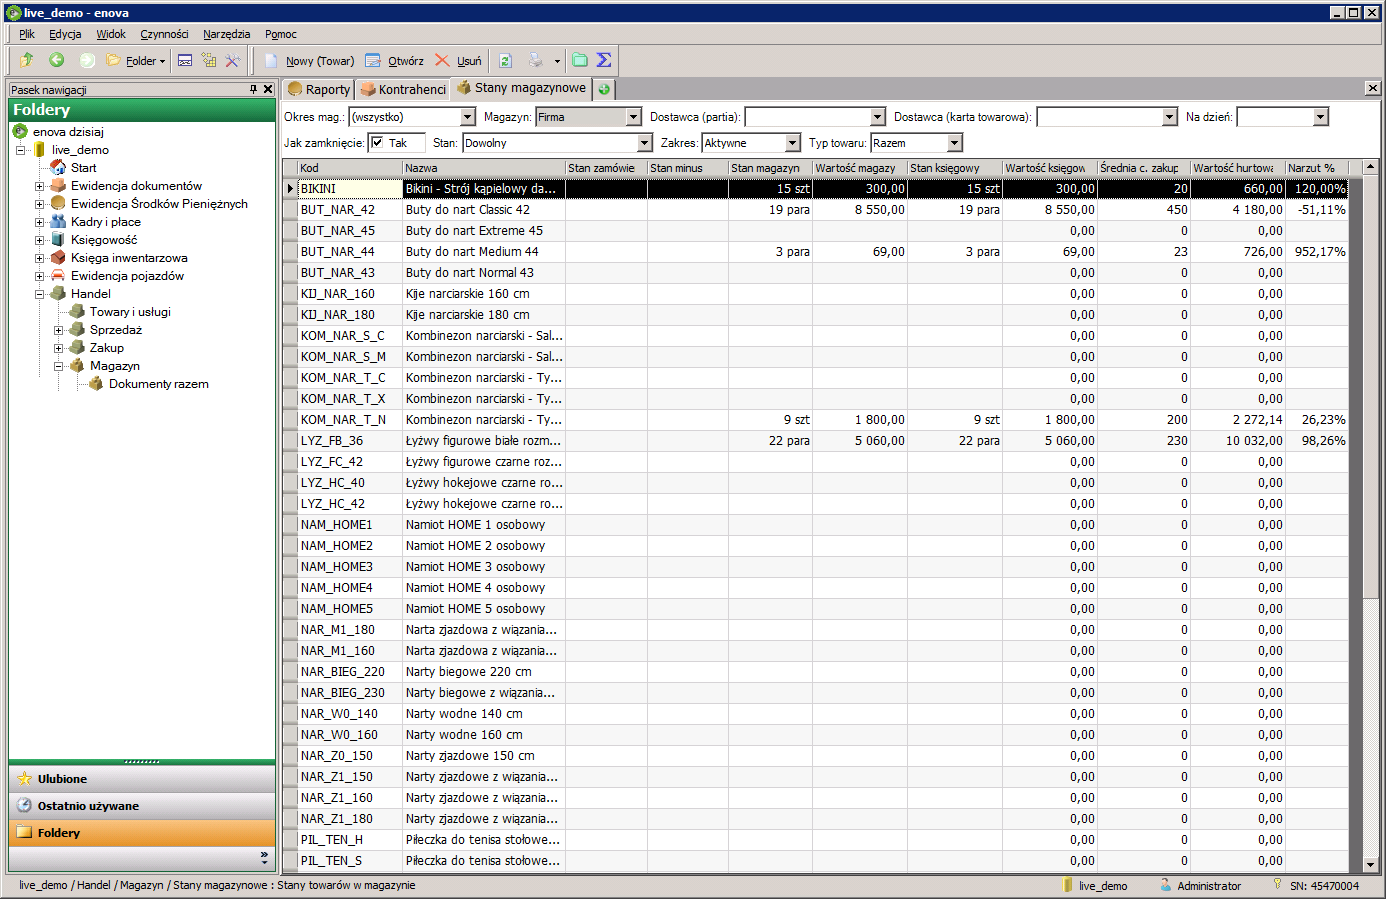Click the Otwórz button
The height and width of the screenshot is (904, 1390).
click(x=395, y=61)
